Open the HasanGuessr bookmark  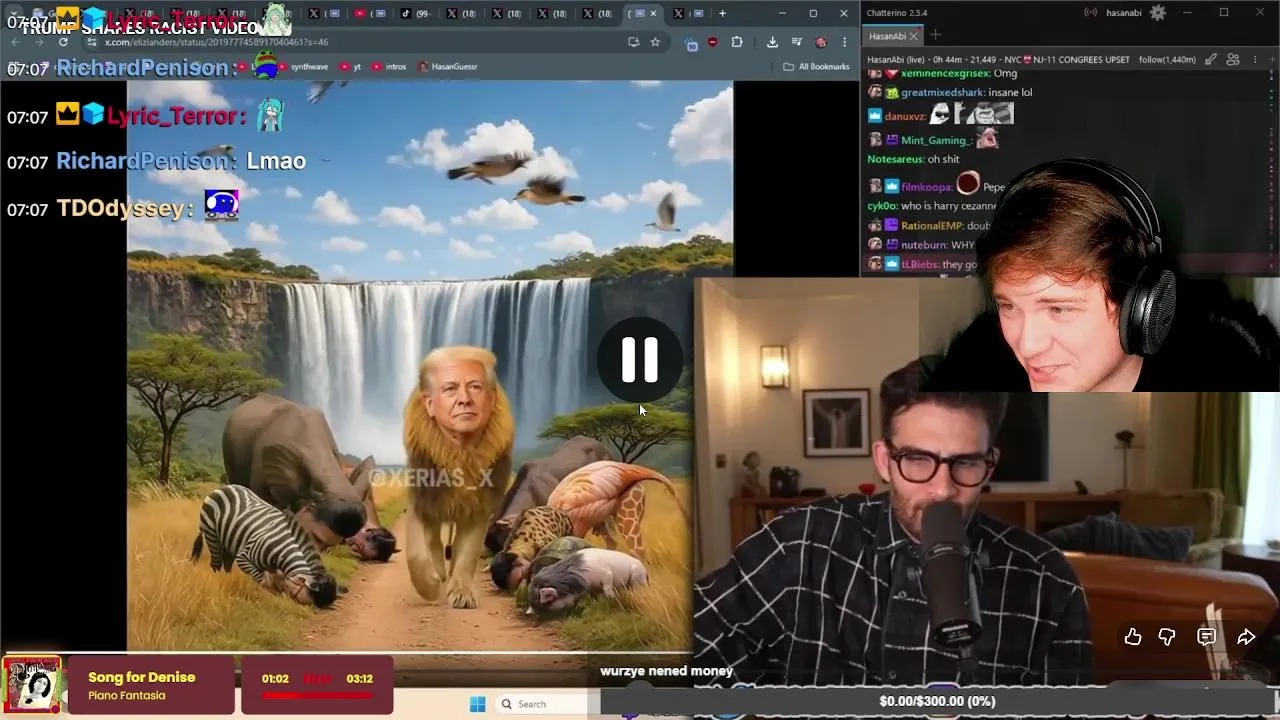448,66
